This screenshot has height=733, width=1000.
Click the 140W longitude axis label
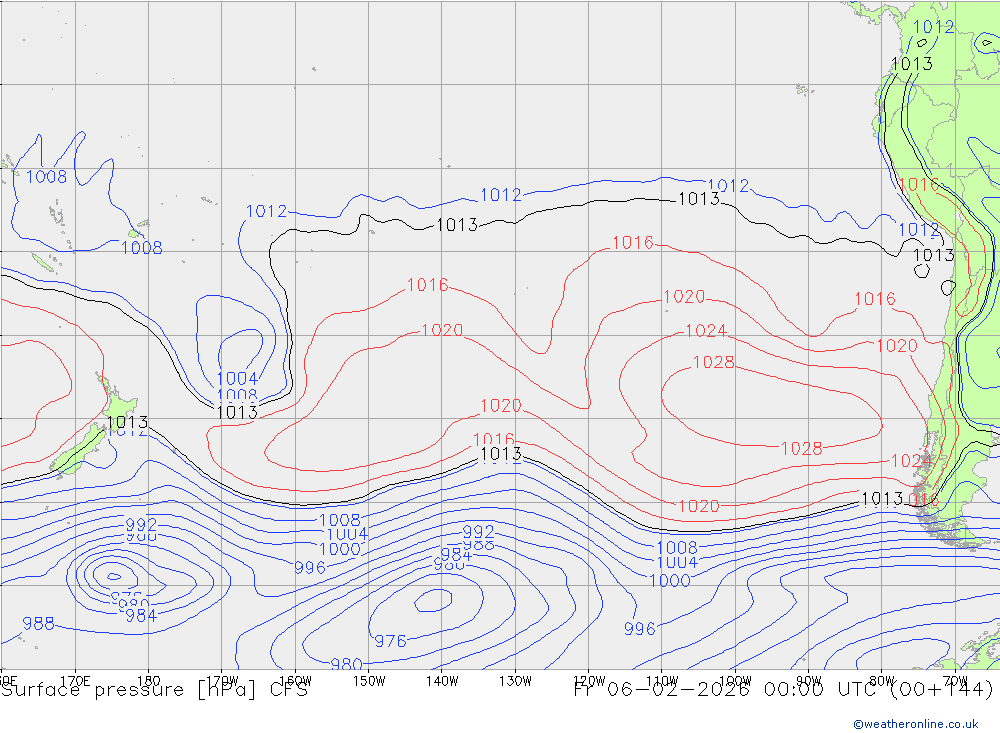tap(441, 681)
